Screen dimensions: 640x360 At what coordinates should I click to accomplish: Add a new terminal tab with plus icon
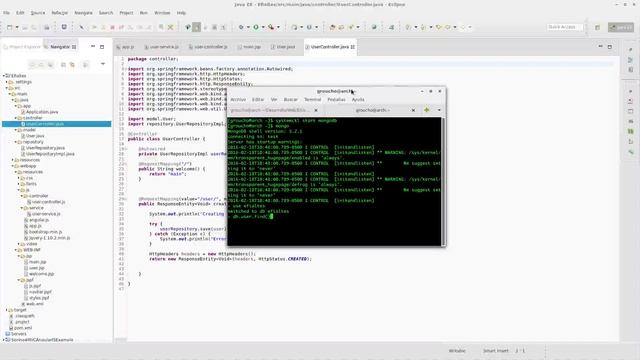pyautogui.click(x=427, y=110)
